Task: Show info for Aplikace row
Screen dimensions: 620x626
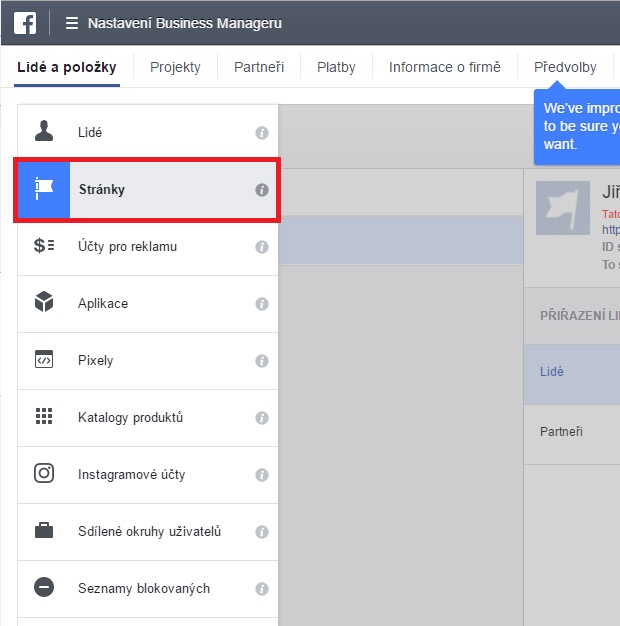Action: (262, 304)
